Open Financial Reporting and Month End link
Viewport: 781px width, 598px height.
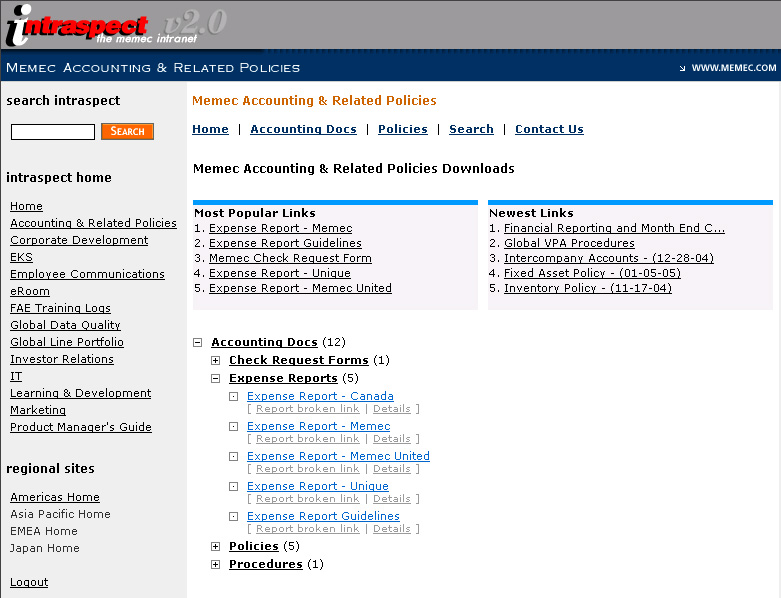coord(614,229)
